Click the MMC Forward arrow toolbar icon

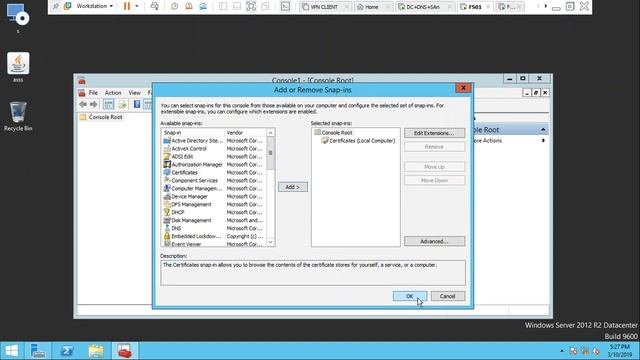(94, 104)
